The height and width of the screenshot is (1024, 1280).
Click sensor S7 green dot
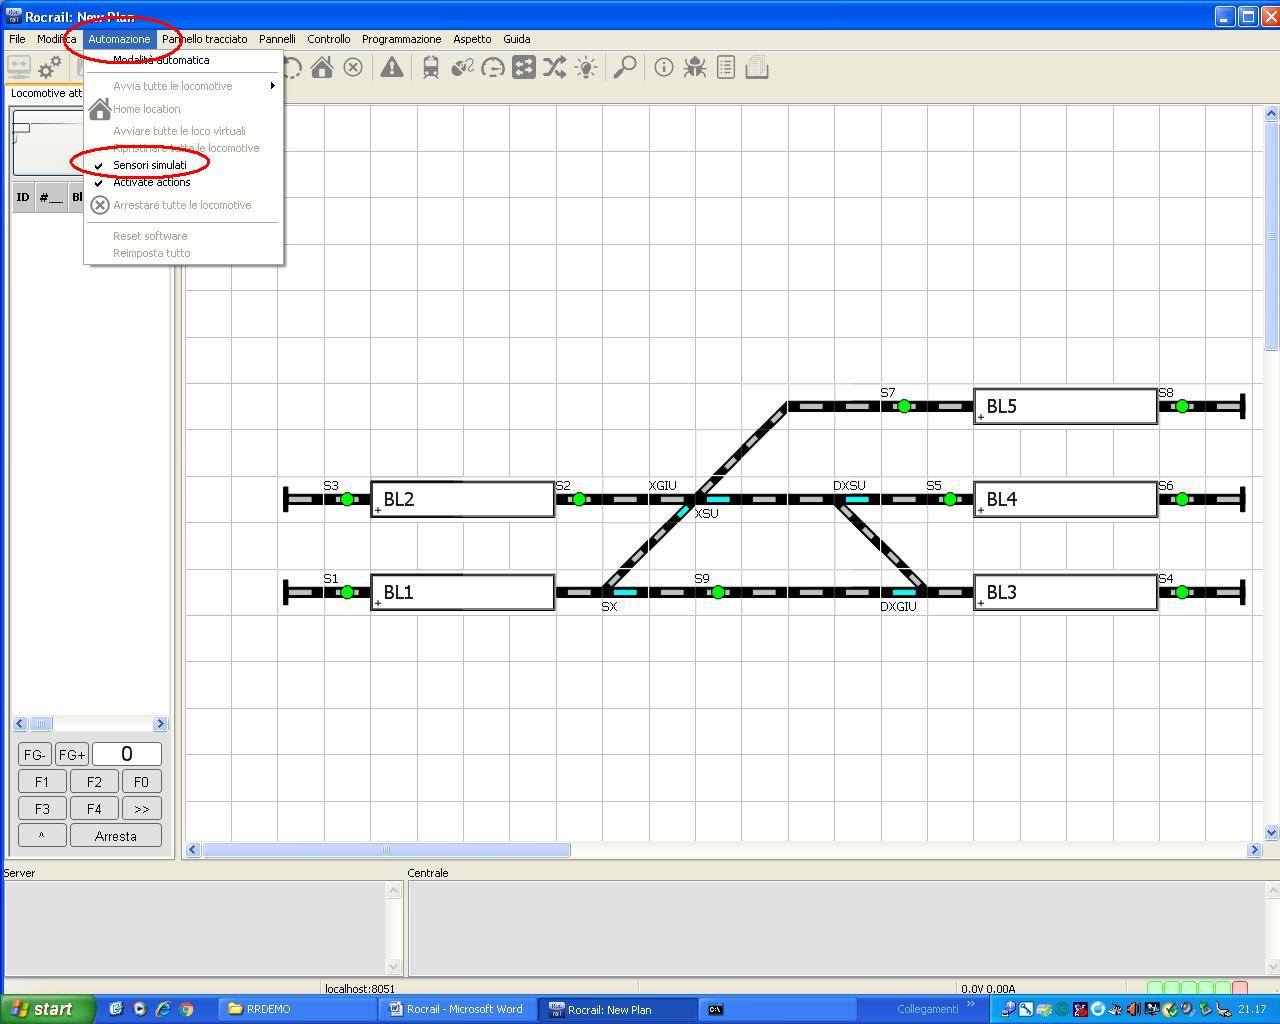904,406
